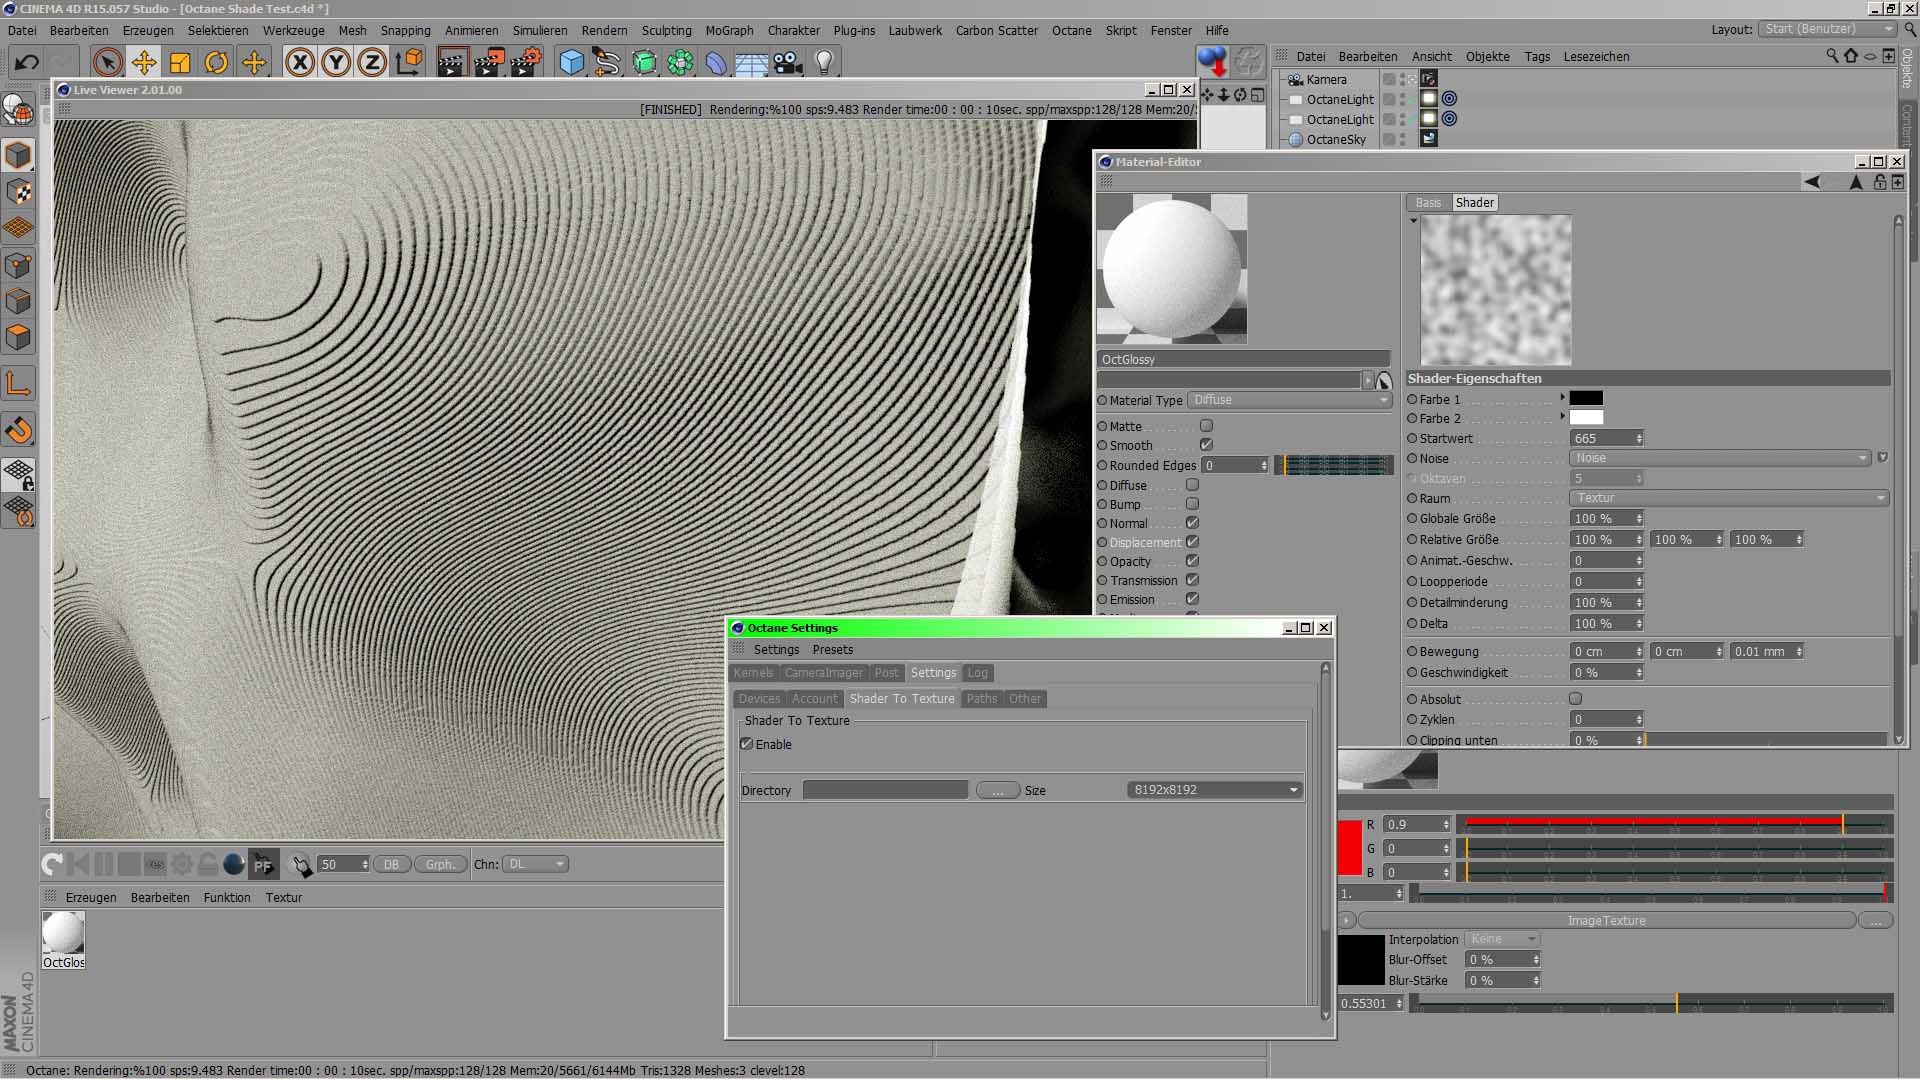Viewport: 1920px width, 1080px height.
Task: Toggle the X axis lock
Action: pyautogui.click(x=299, y=62)
